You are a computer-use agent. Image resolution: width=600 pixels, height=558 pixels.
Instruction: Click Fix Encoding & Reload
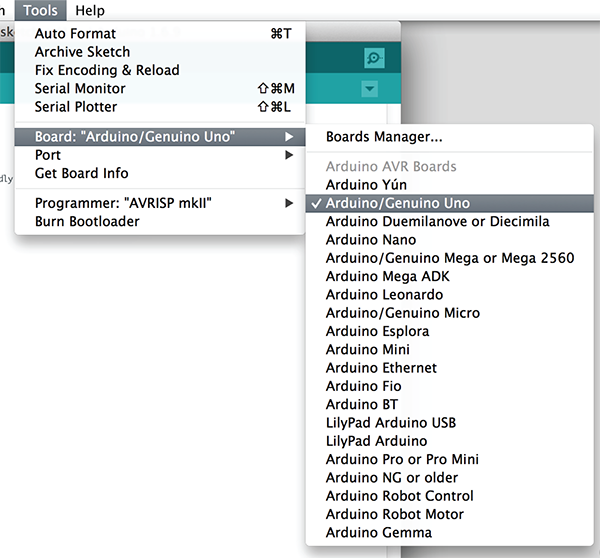point(160,70)
